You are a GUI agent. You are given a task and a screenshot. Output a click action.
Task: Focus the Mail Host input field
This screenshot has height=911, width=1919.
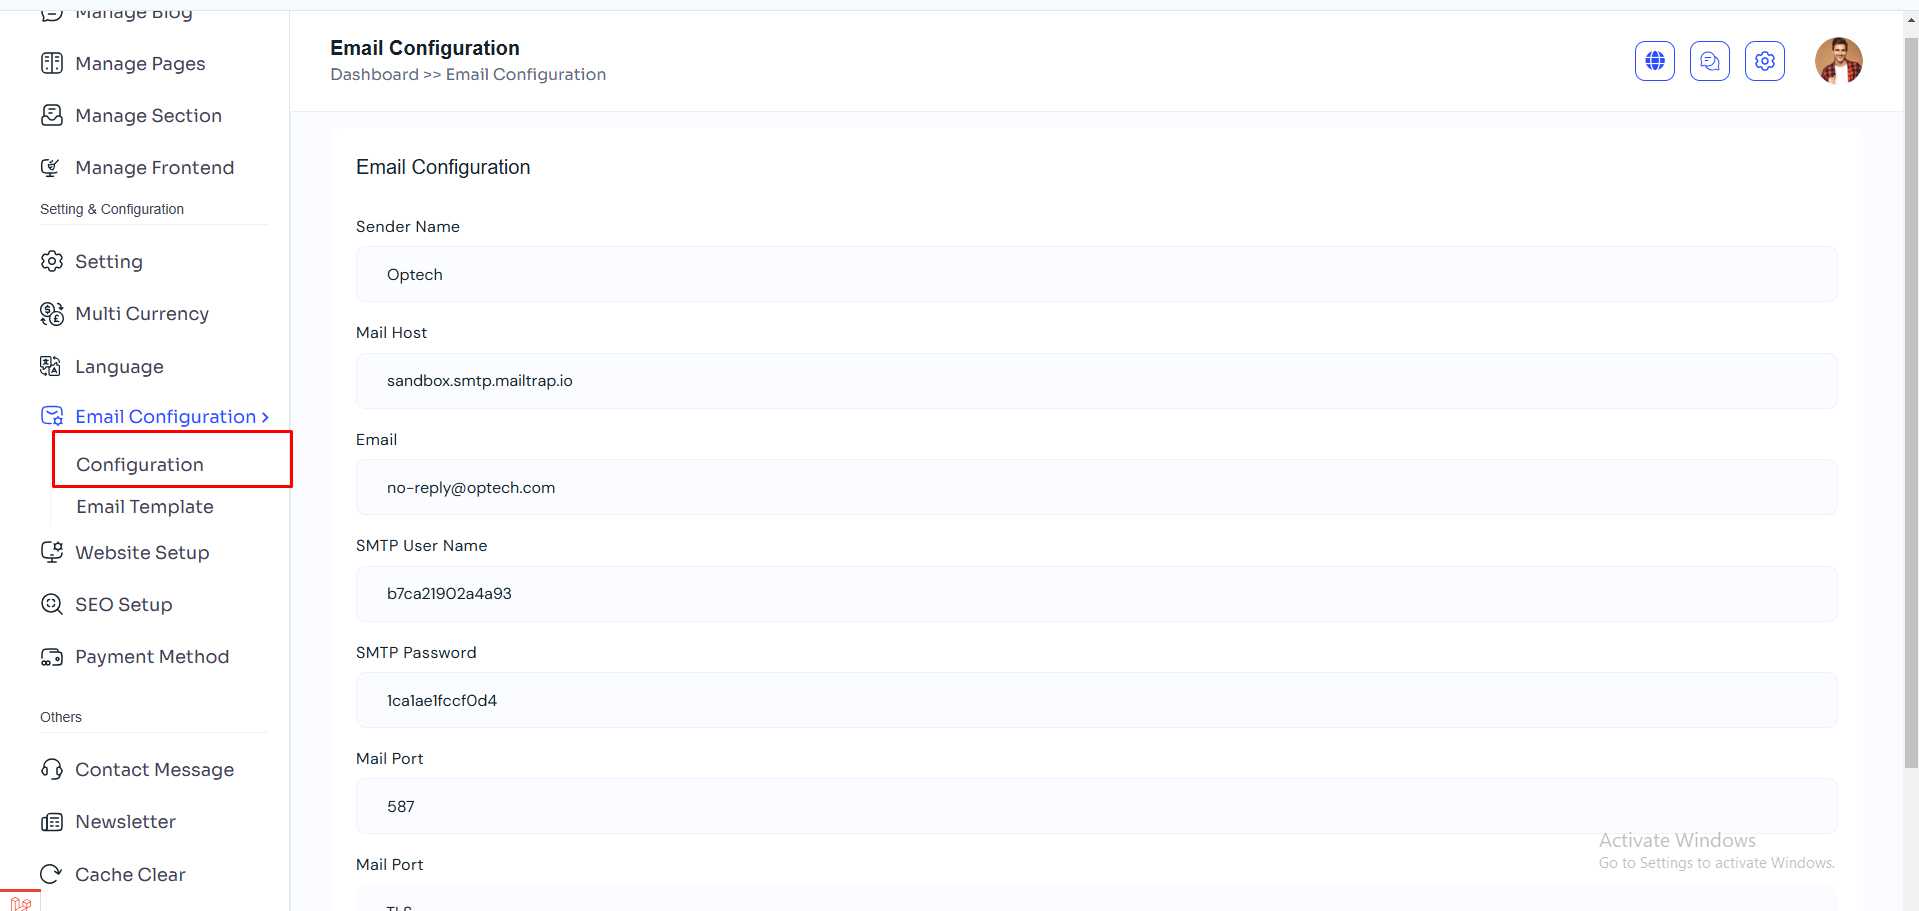click(1096, 381)
